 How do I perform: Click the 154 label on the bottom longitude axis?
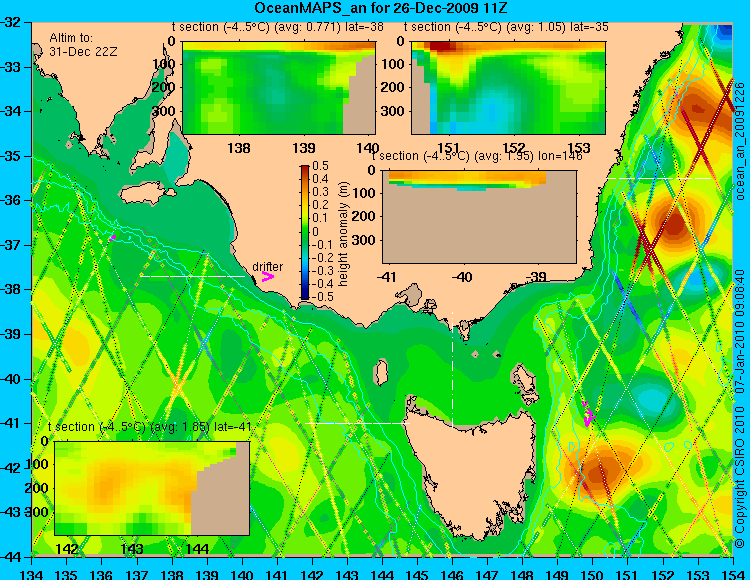click(x=732, y=574)
